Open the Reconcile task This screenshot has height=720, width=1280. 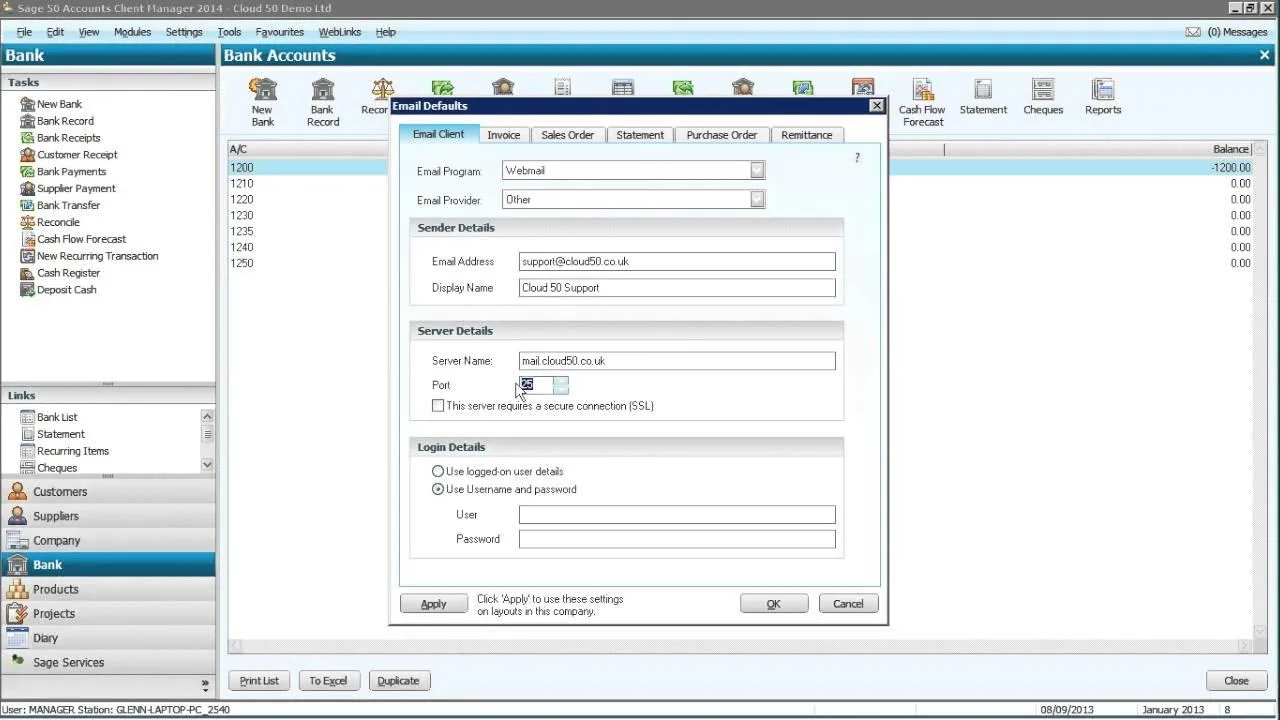pyautogui.click(x=58, y=222)
